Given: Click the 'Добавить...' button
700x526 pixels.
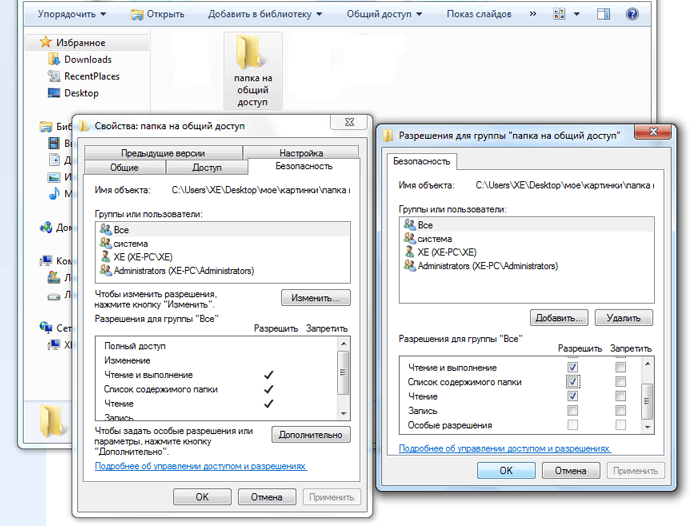Looking at the screenshot, I should [x=559, y=318].
